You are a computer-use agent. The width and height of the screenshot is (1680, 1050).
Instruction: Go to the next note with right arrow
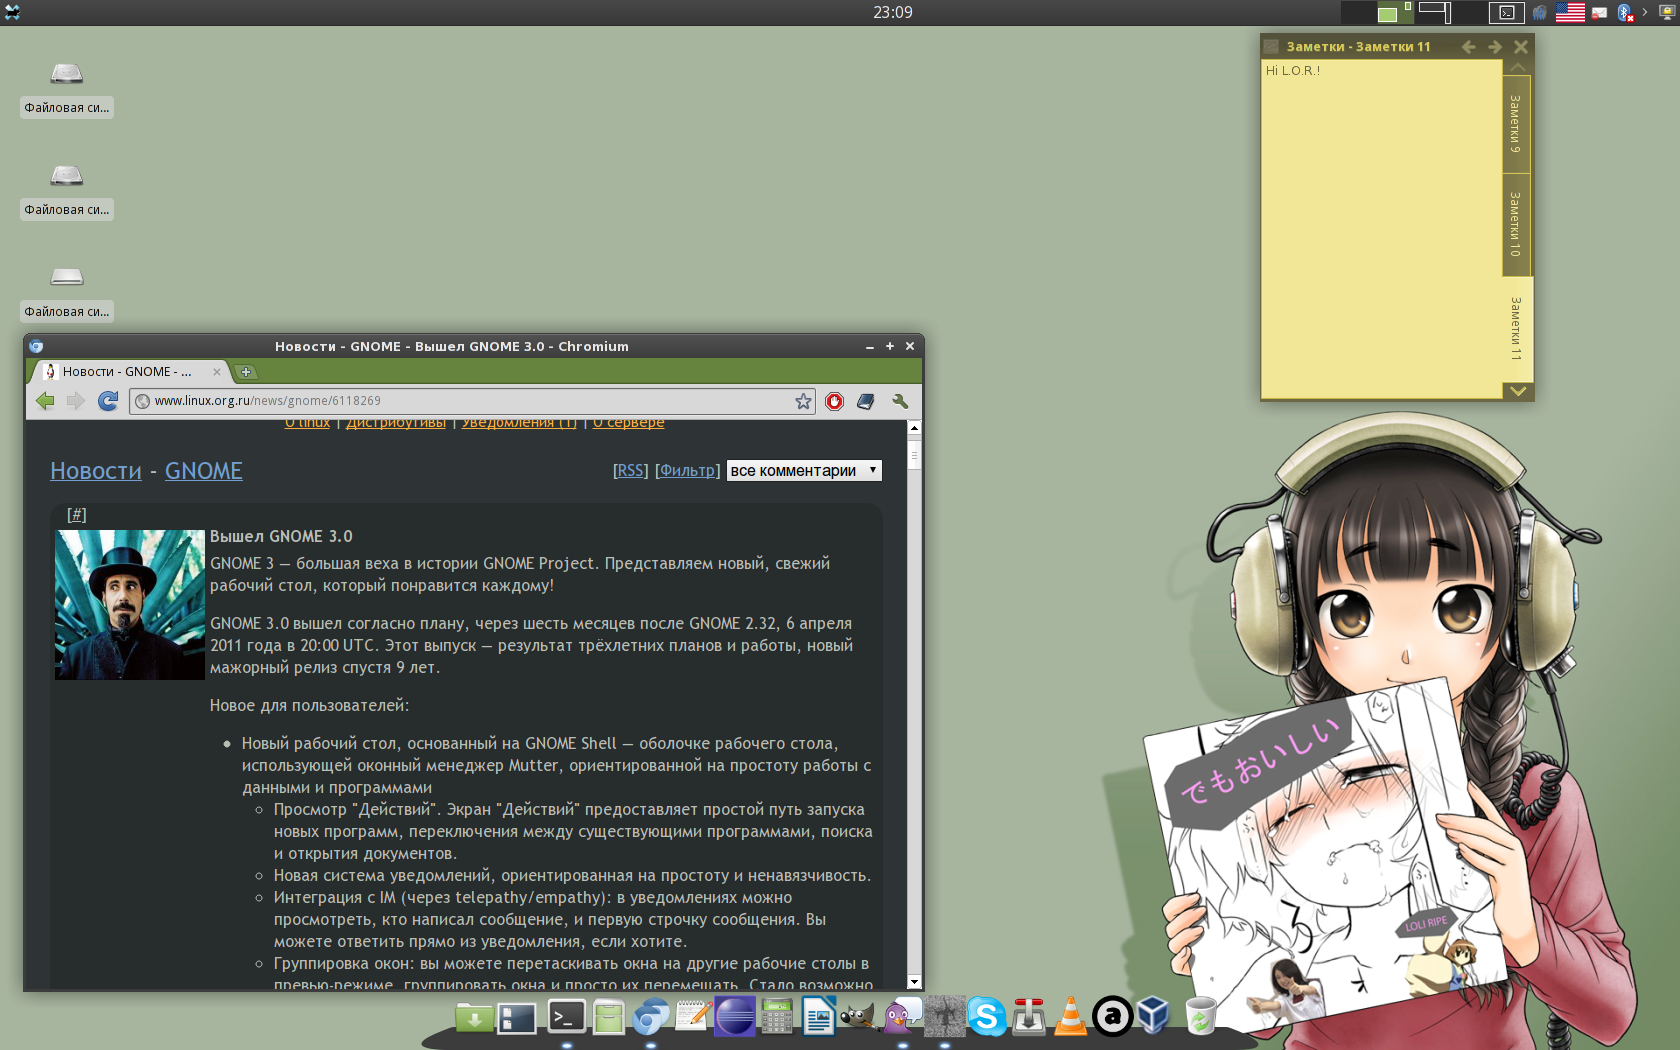(x=1495, y=47)
